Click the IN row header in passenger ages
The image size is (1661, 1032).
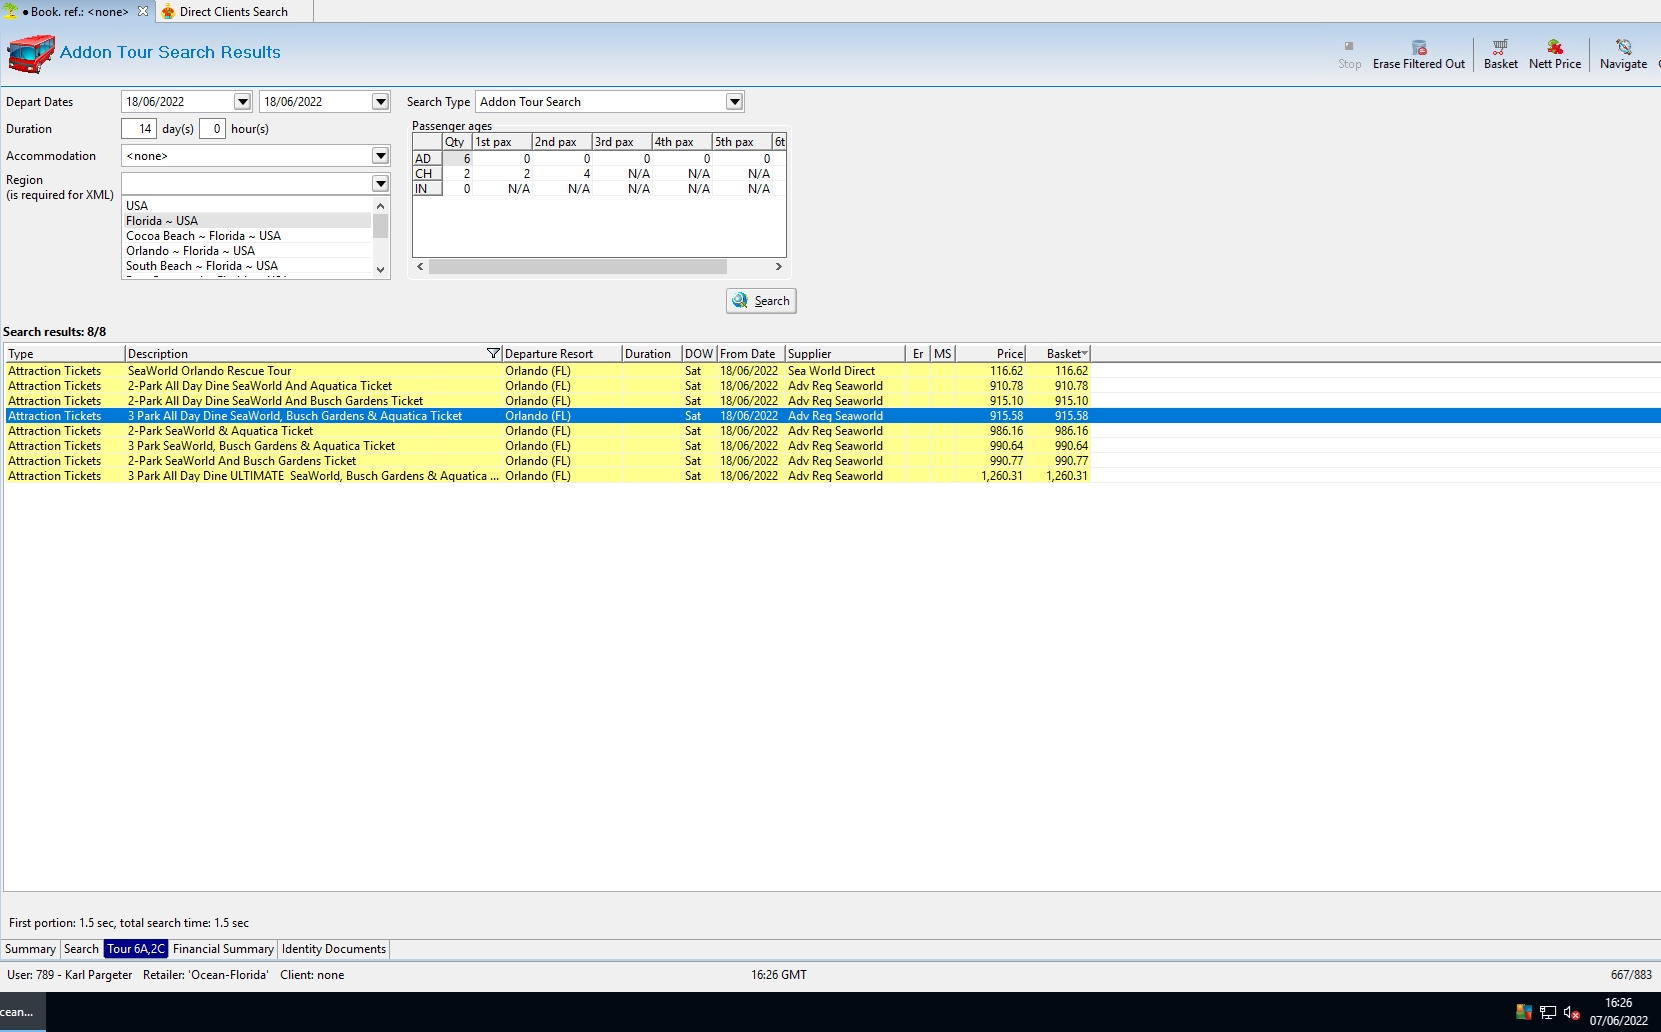tap(427, 189)
